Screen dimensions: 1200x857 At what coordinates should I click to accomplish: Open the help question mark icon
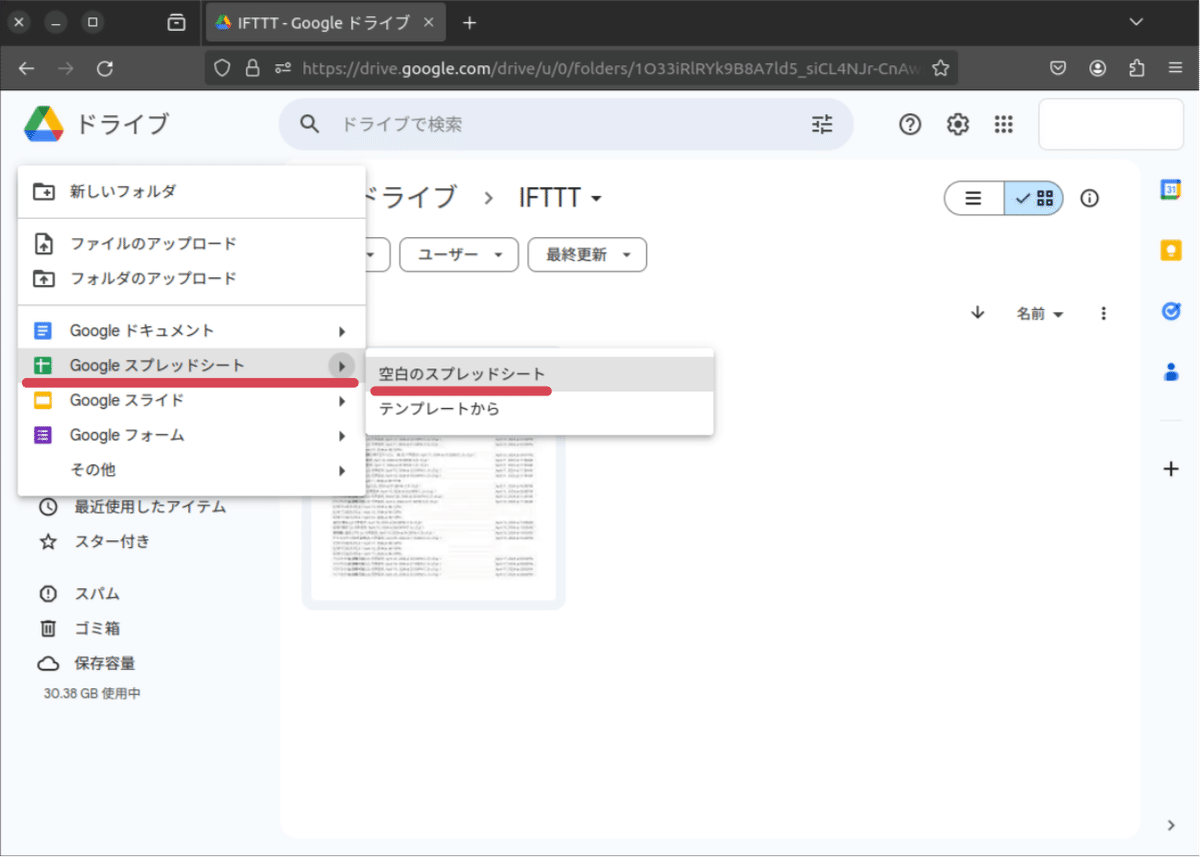[x=910, y=124]
